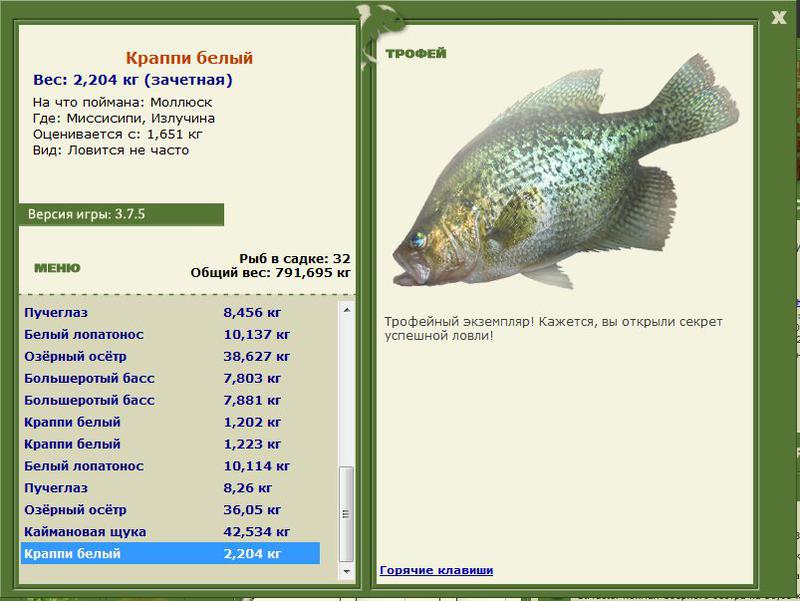Select Краппи белый 1,223 кг row
Image resolution: width=800 pixels, height=601 pixels.
(x=170, y=444)
